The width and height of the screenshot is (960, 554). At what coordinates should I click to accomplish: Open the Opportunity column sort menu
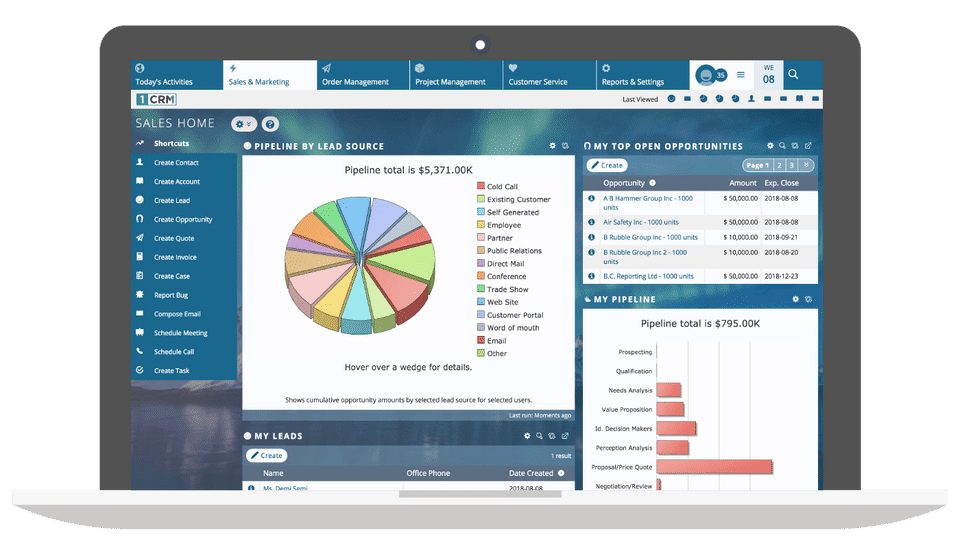[x=653, y=183]
